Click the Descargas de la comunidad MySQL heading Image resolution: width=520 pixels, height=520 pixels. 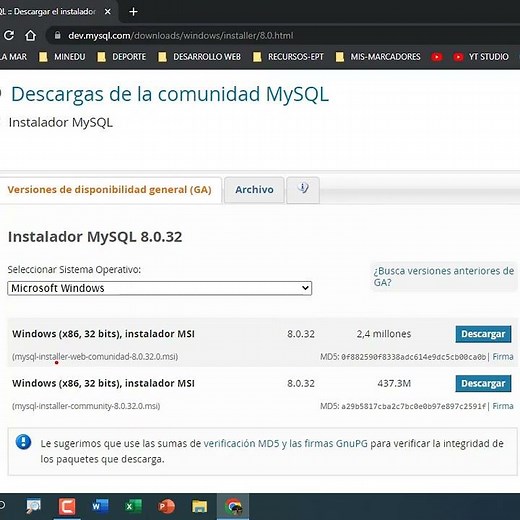point(170,94)
